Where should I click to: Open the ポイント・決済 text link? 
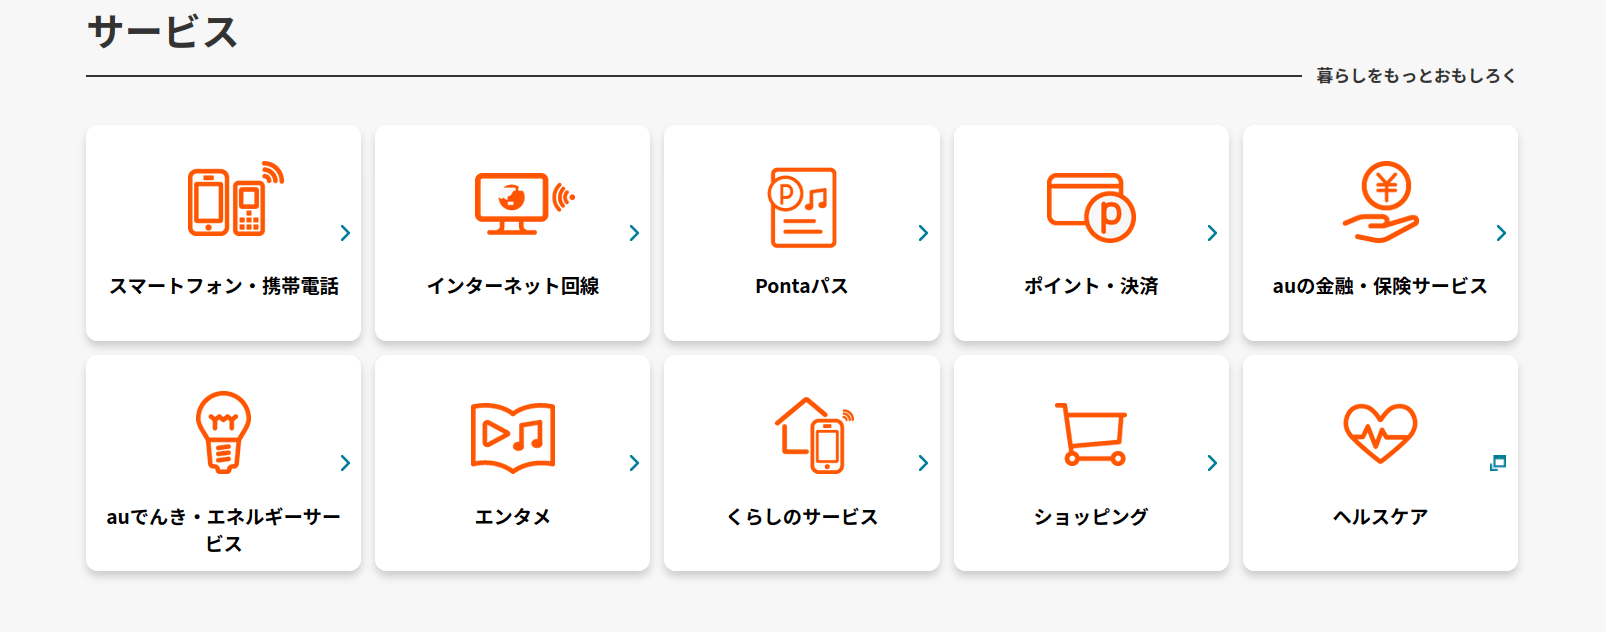click(x=1091, y=286)
